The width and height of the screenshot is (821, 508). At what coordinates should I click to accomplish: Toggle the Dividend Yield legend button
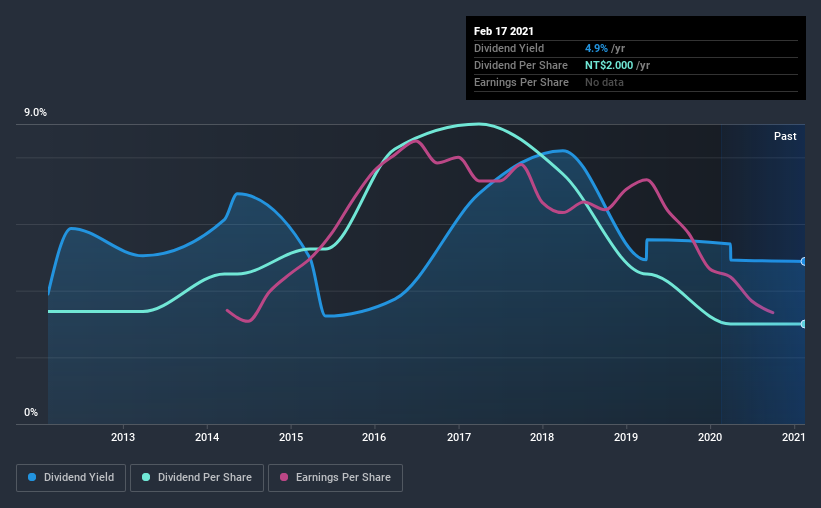(71, 478)
